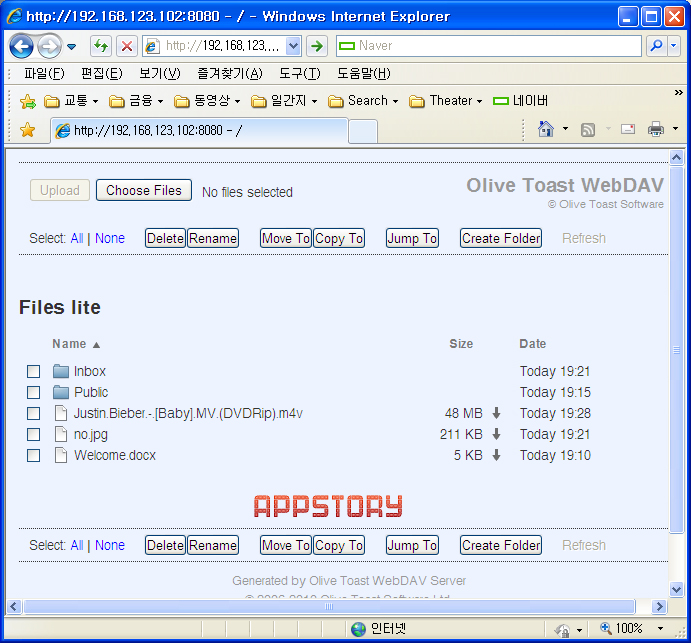691x643 pixels.
Task: Open the Favorites Center star icon
Action: (x=27, y=130)
